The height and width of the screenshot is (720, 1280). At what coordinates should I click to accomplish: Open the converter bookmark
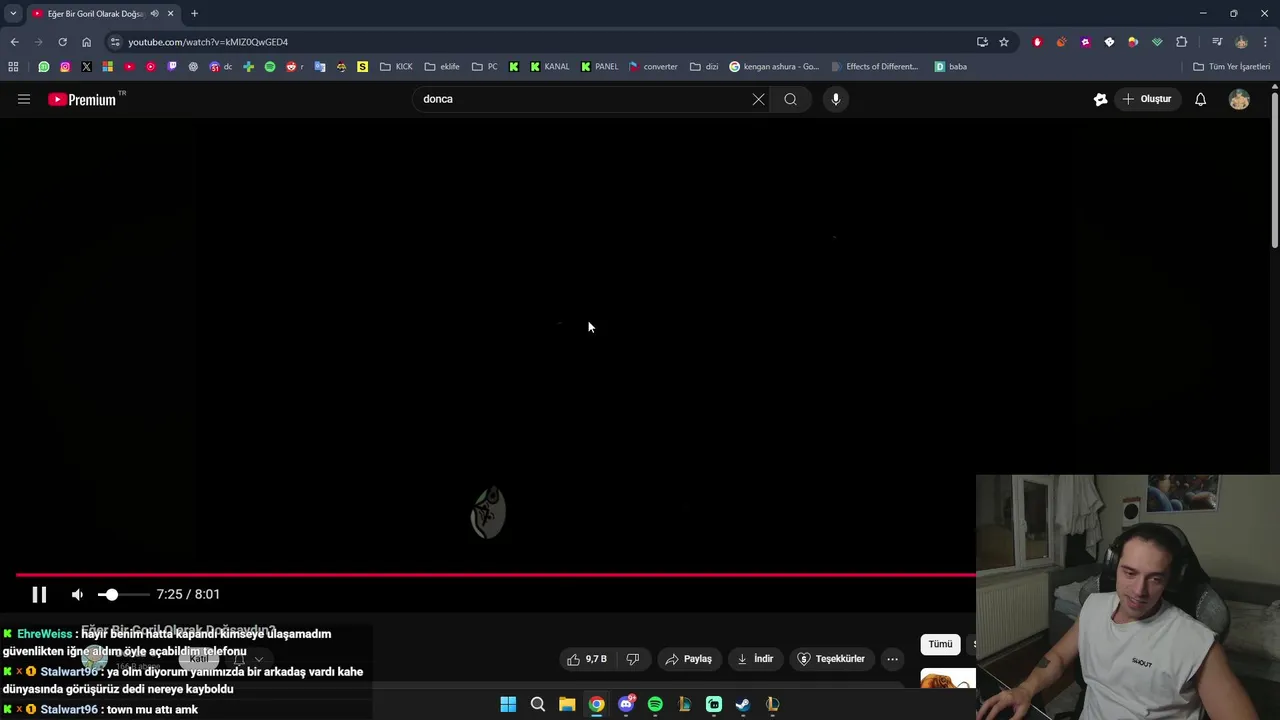(653, 67)
